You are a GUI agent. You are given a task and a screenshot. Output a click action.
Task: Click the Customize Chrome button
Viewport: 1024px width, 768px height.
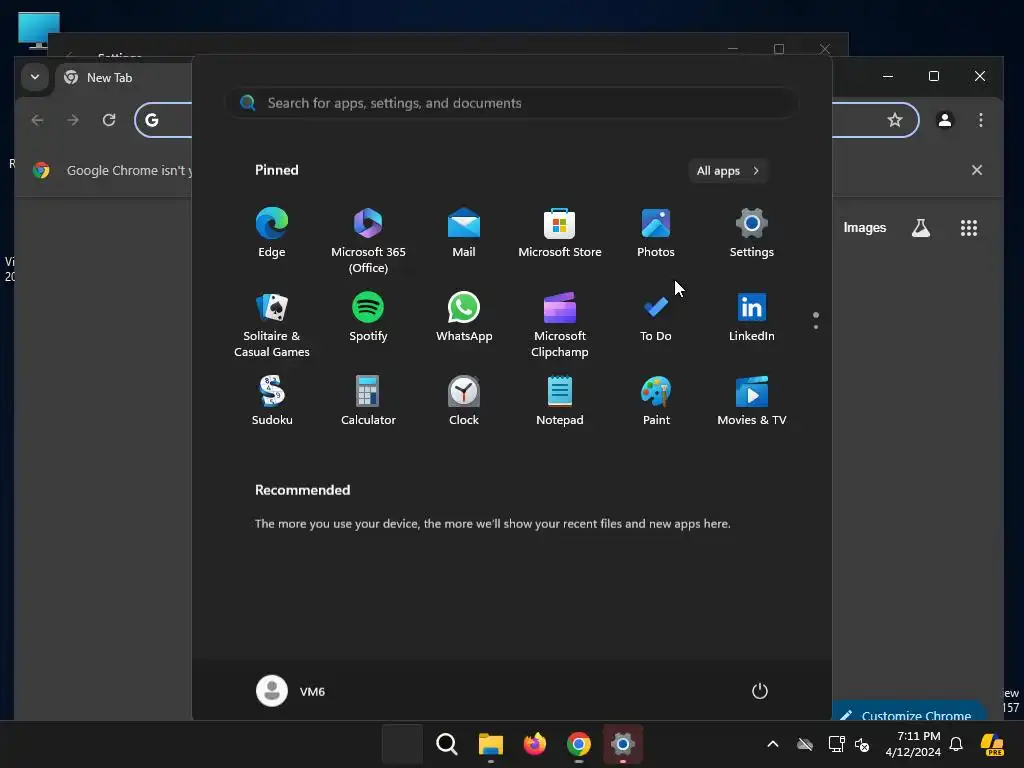pos(909,712)
